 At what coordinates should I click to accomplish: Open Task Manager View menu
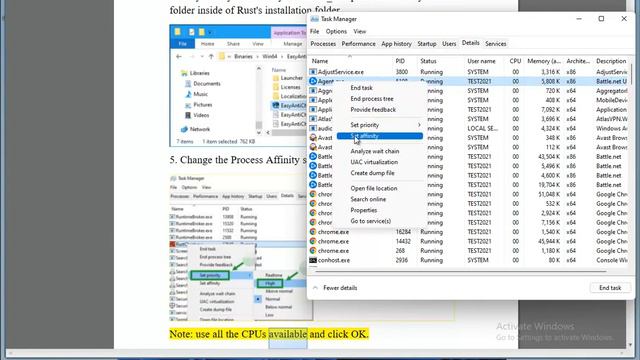point(360,31)
